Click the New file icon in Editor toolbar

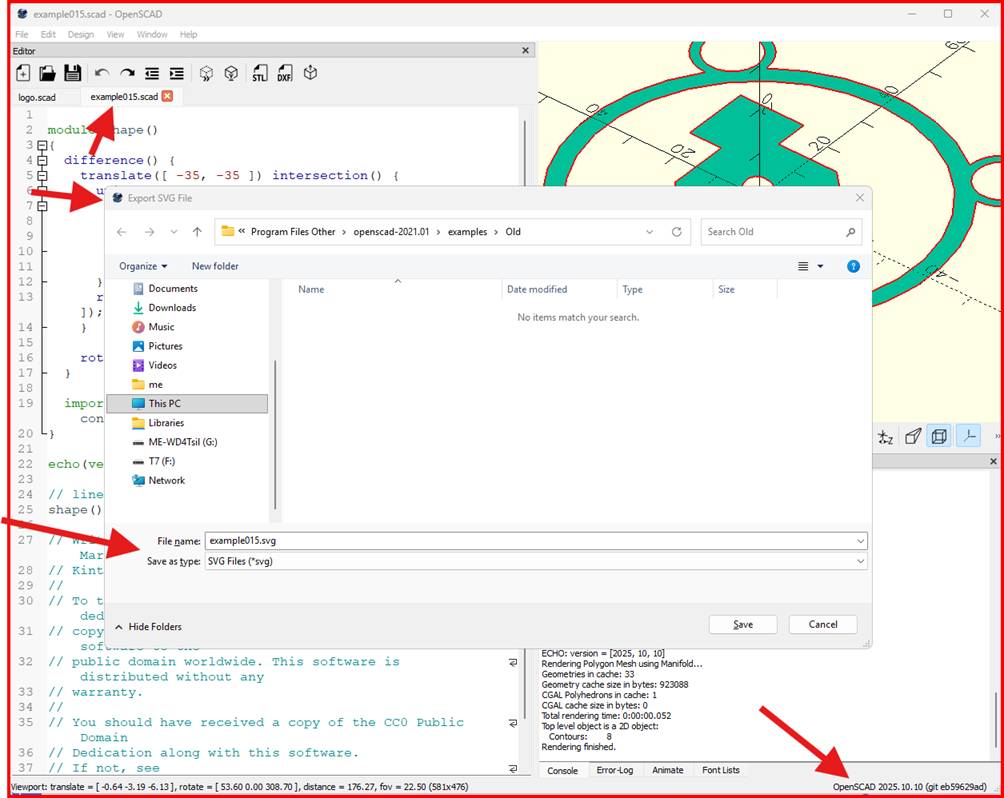tap(22, 73)
